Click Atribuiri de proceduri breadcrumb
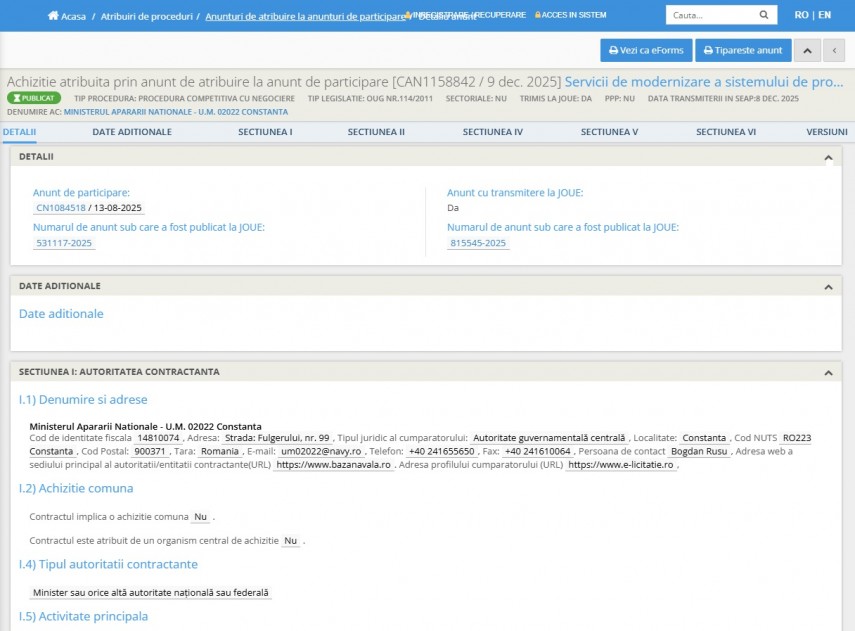855x631 pixels. 147,17
